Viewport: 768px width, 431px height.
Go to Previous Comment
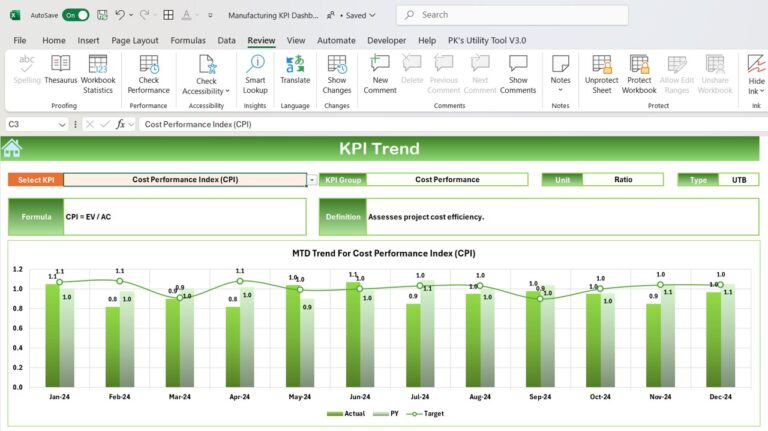tap(443, 74)
